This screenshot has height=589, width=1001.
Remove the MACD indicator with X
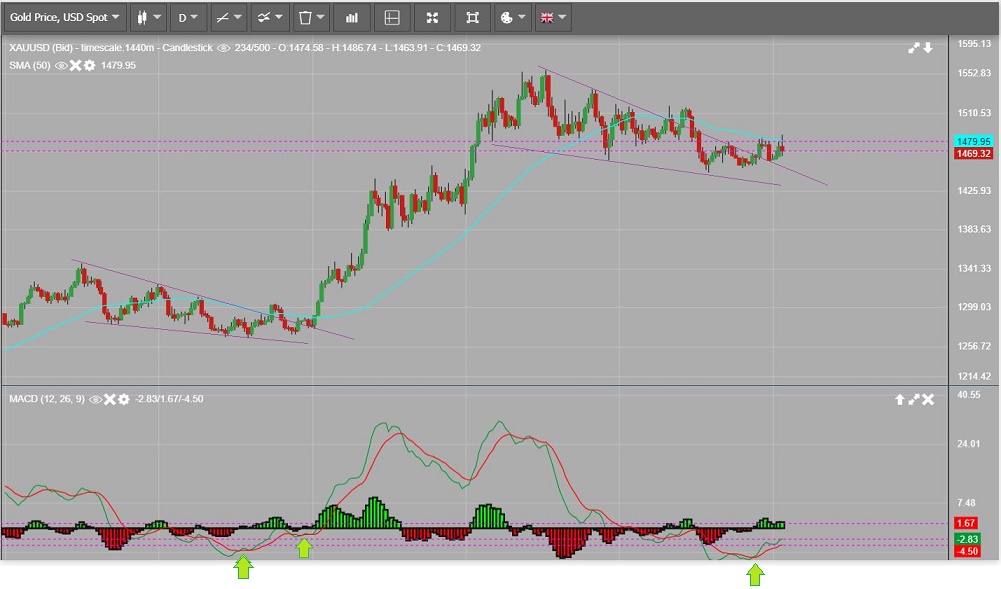(110, 399)
